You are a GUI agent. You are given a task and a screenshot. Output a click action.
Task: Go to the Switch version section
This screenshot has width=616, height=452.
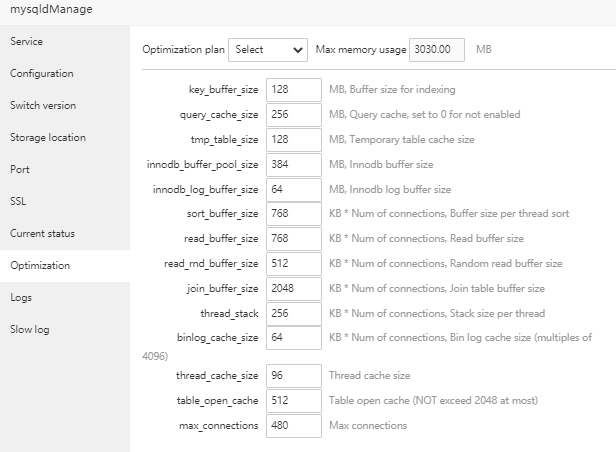click(x=43, y=105)
